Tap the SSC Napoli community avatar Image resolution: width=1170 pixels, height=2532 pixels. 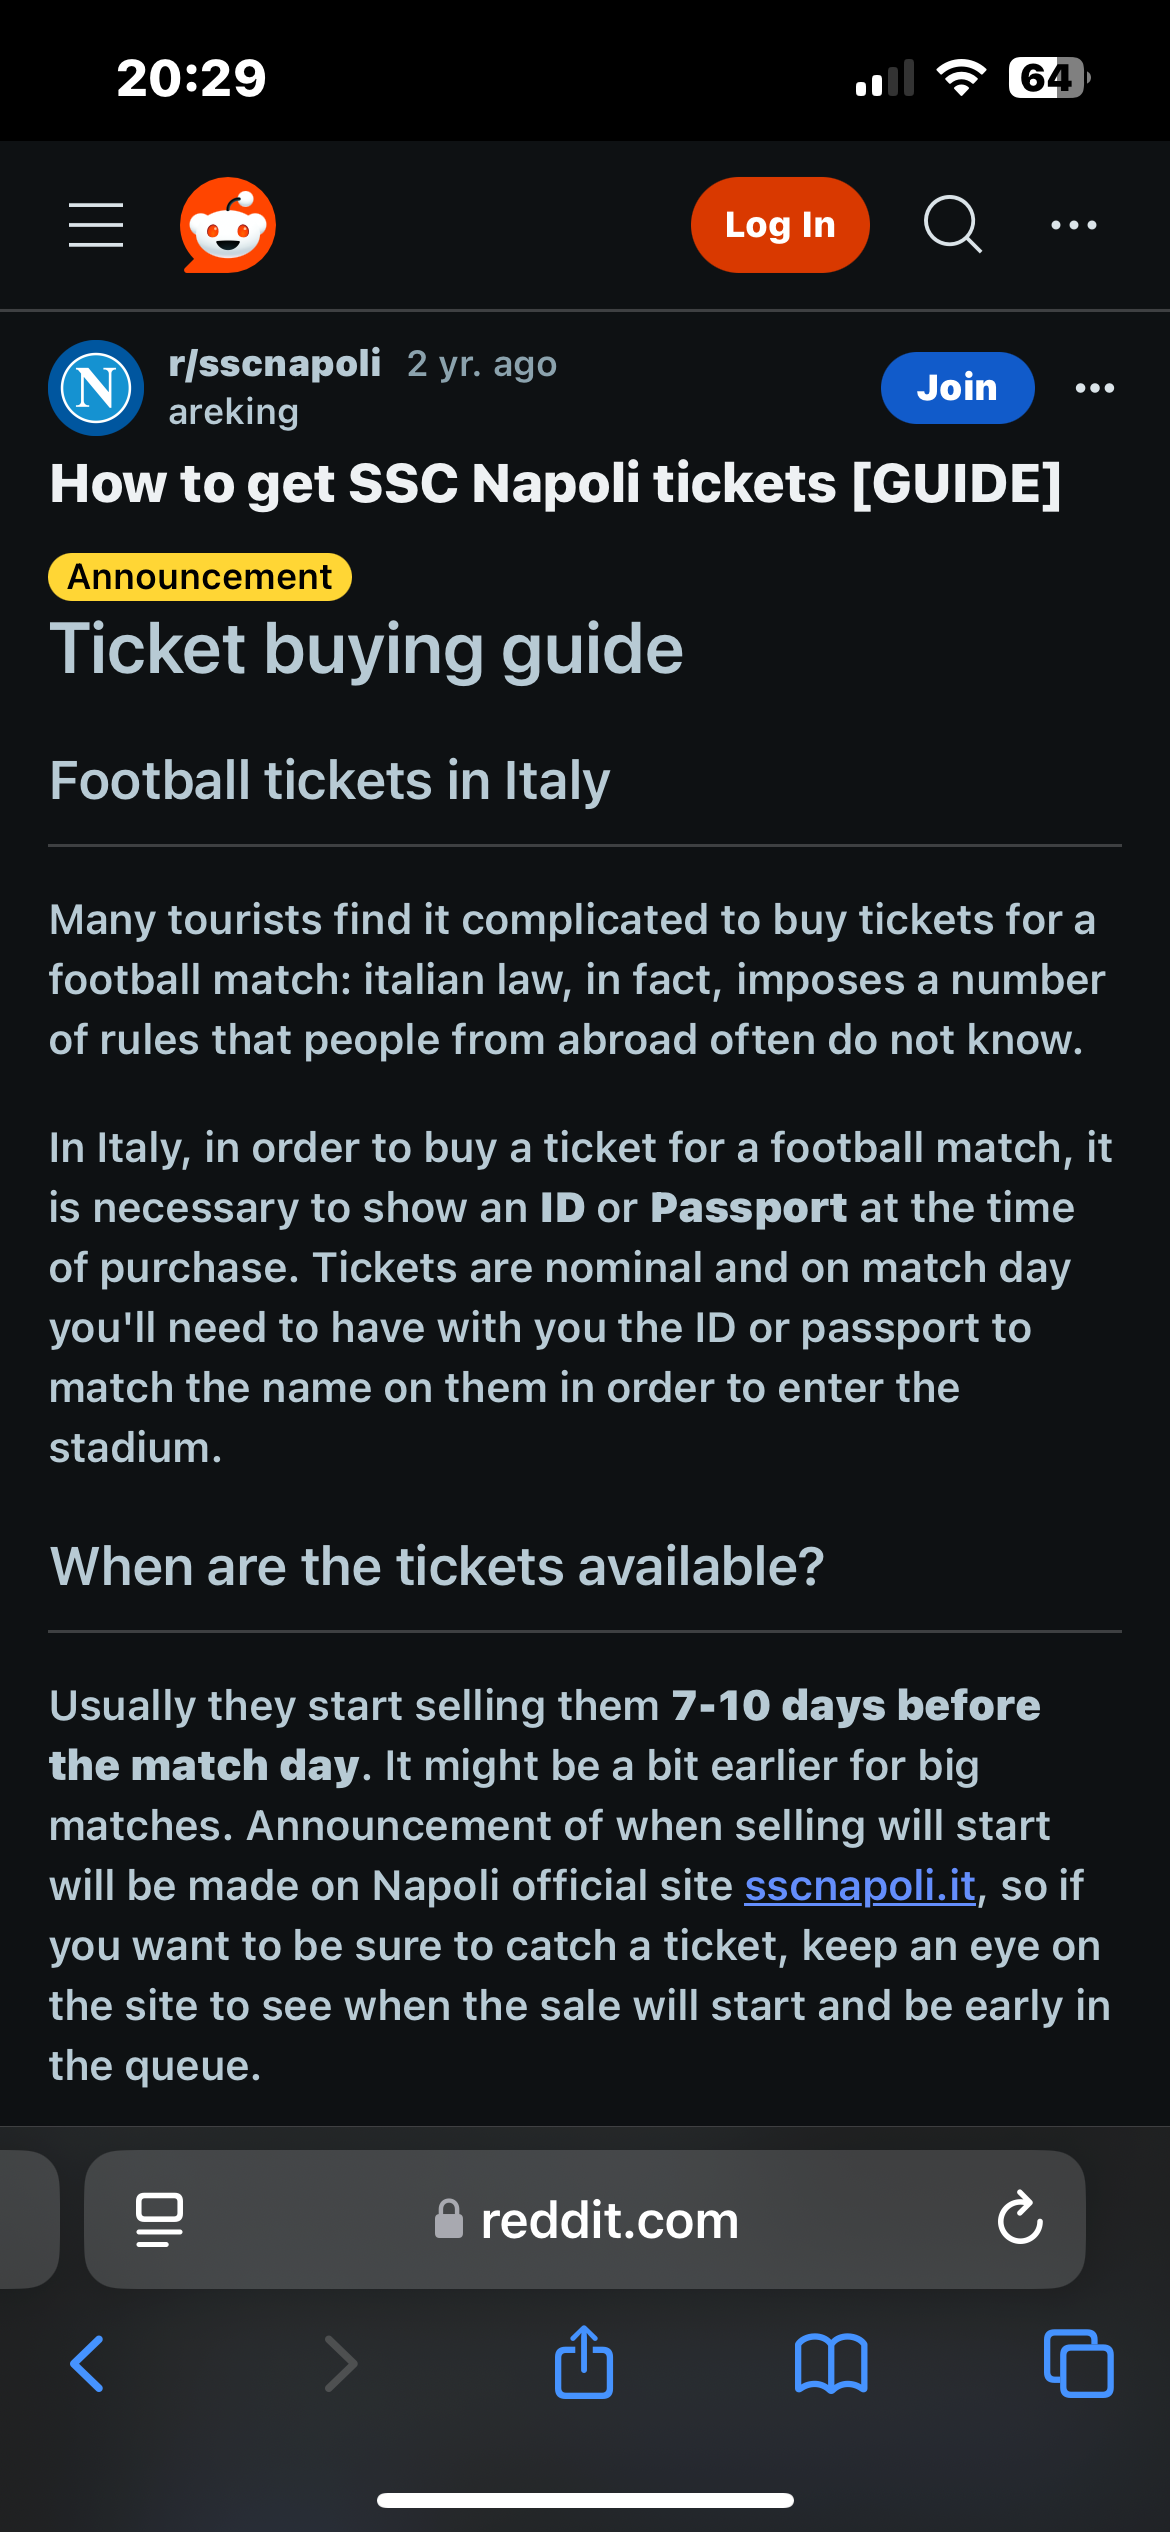(96, 388)
